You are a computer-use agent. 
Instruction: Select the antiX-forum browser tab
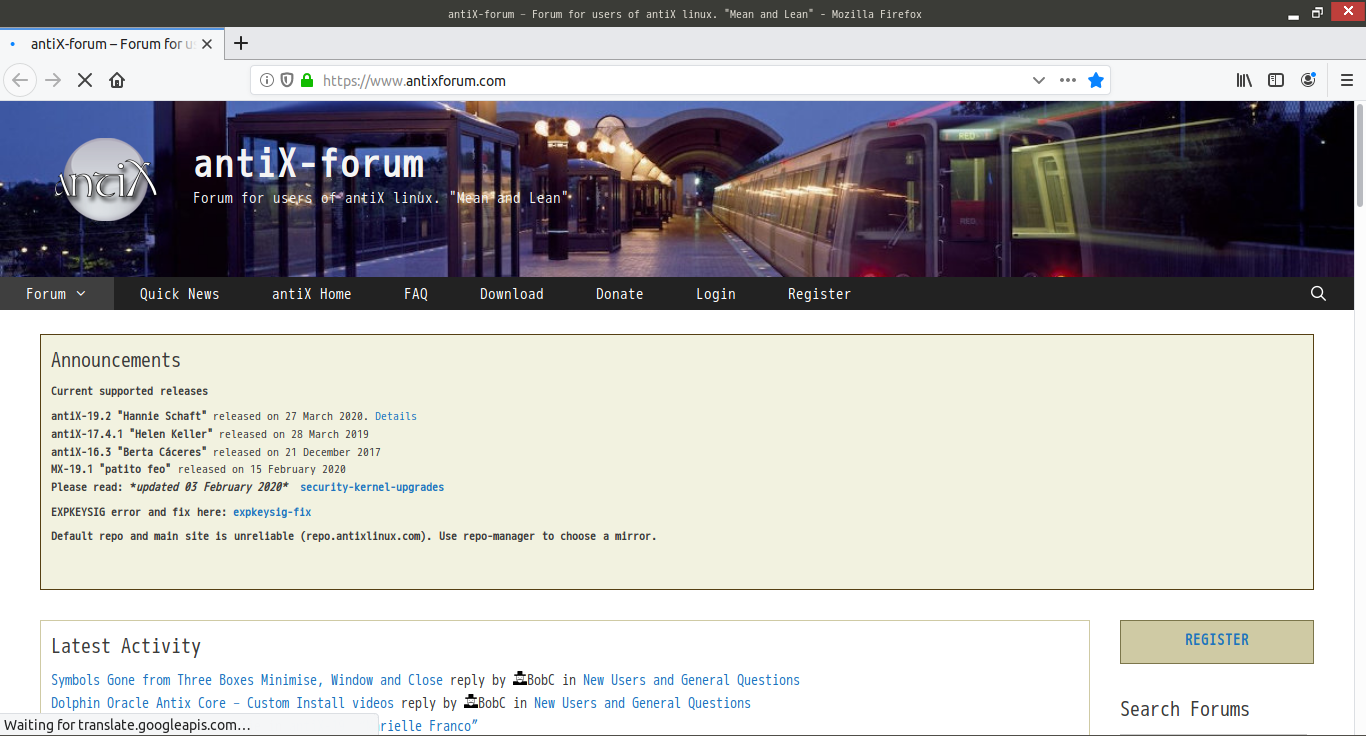[x=112, y=44]
